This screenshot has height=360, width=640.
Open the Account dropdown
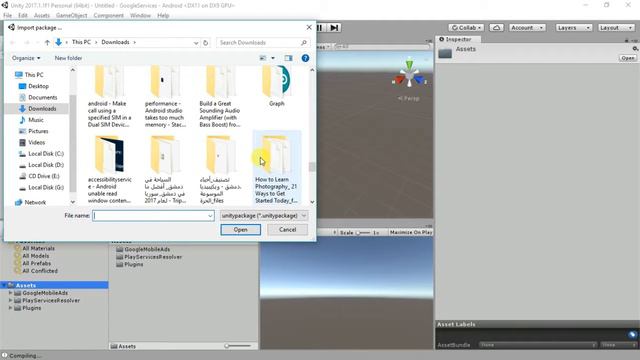[x=527, y=28]
